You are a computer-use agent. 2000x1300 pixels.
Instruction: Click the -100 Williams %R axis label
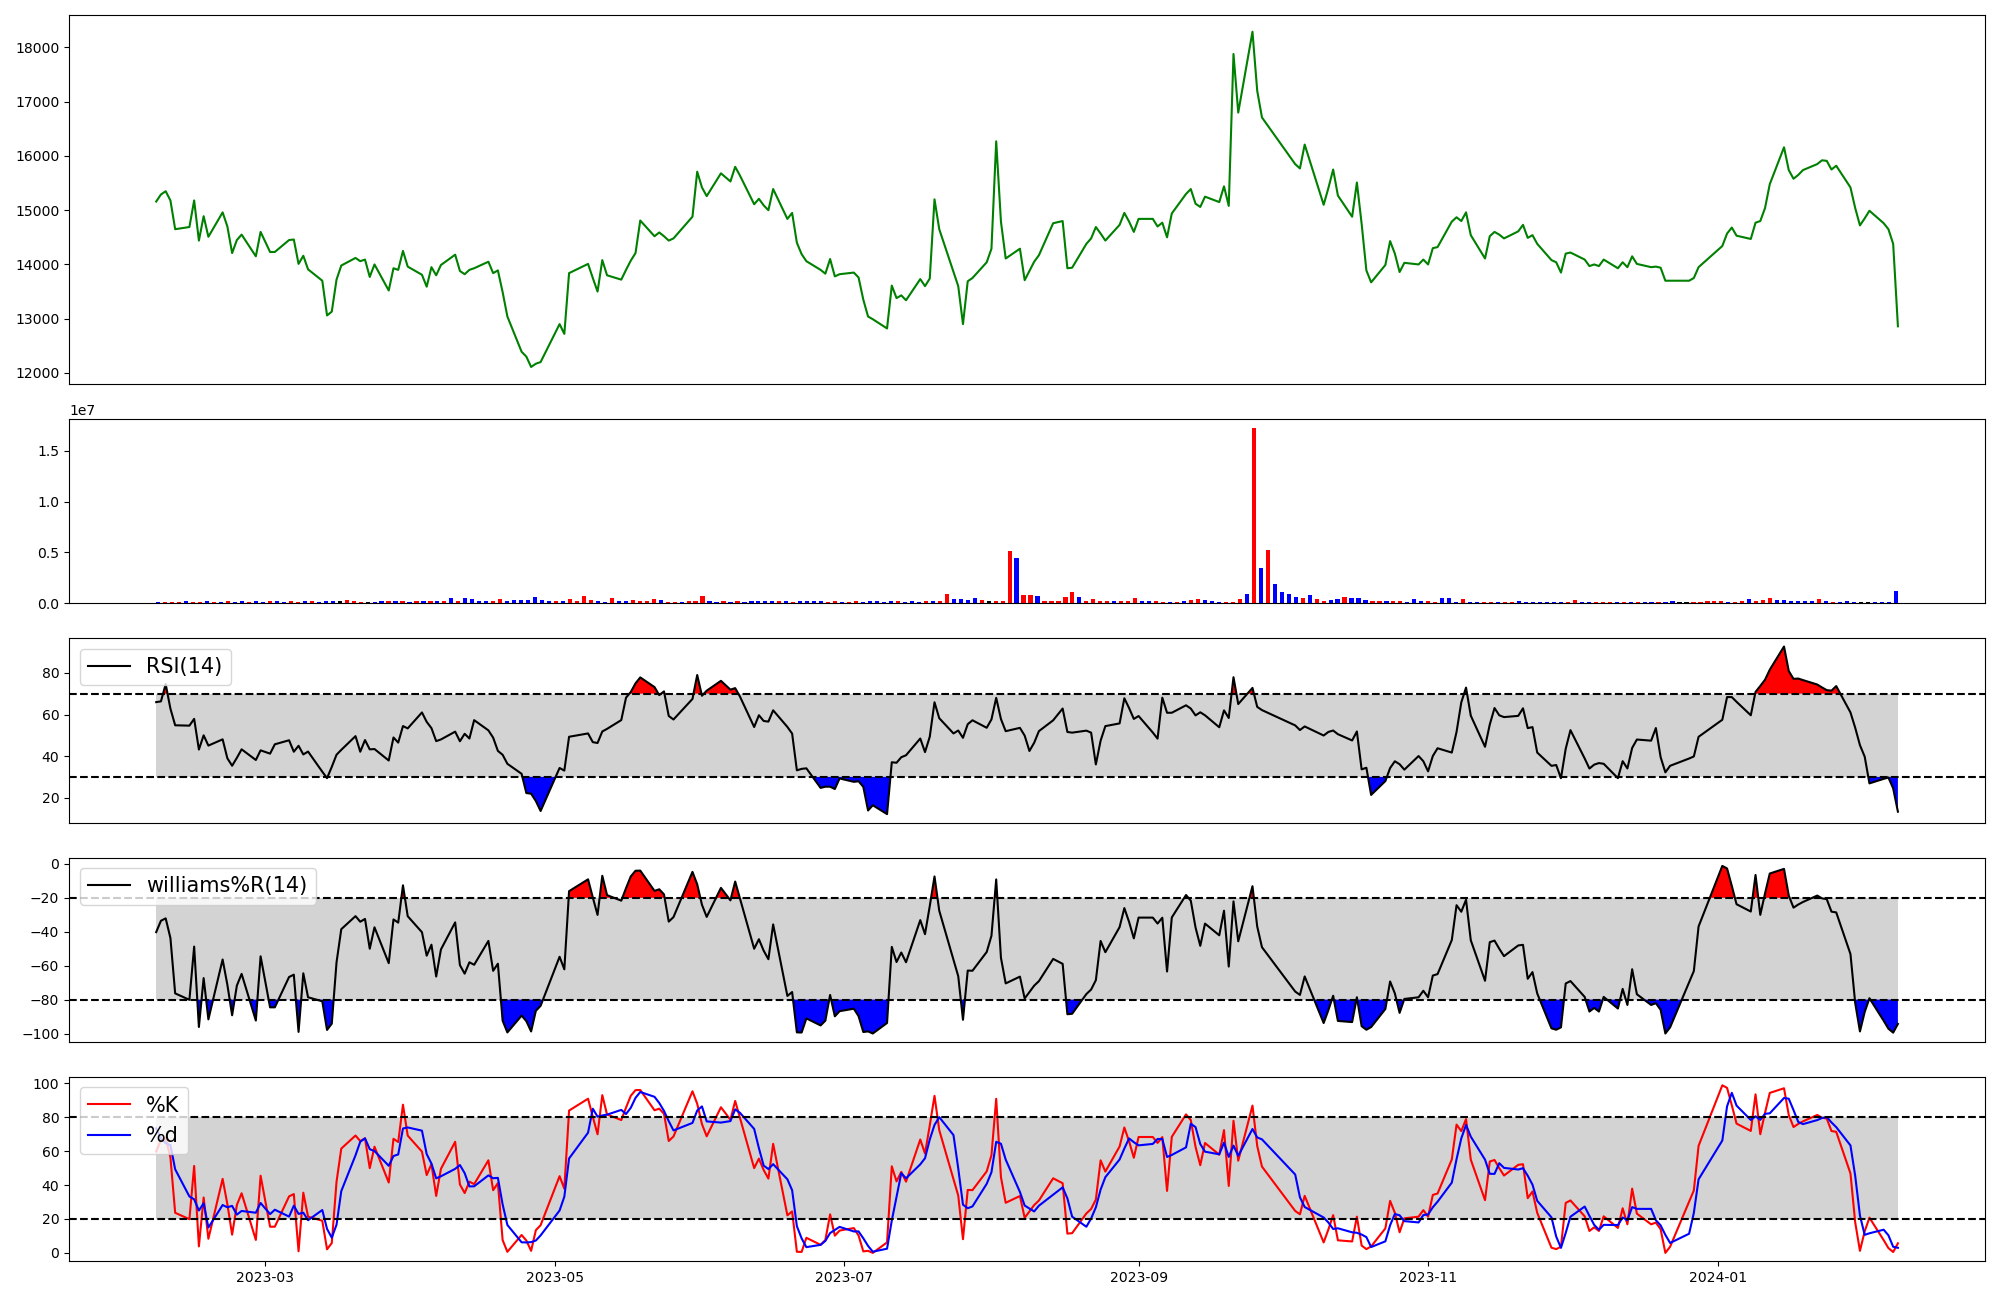click(x=42, y=1034)
